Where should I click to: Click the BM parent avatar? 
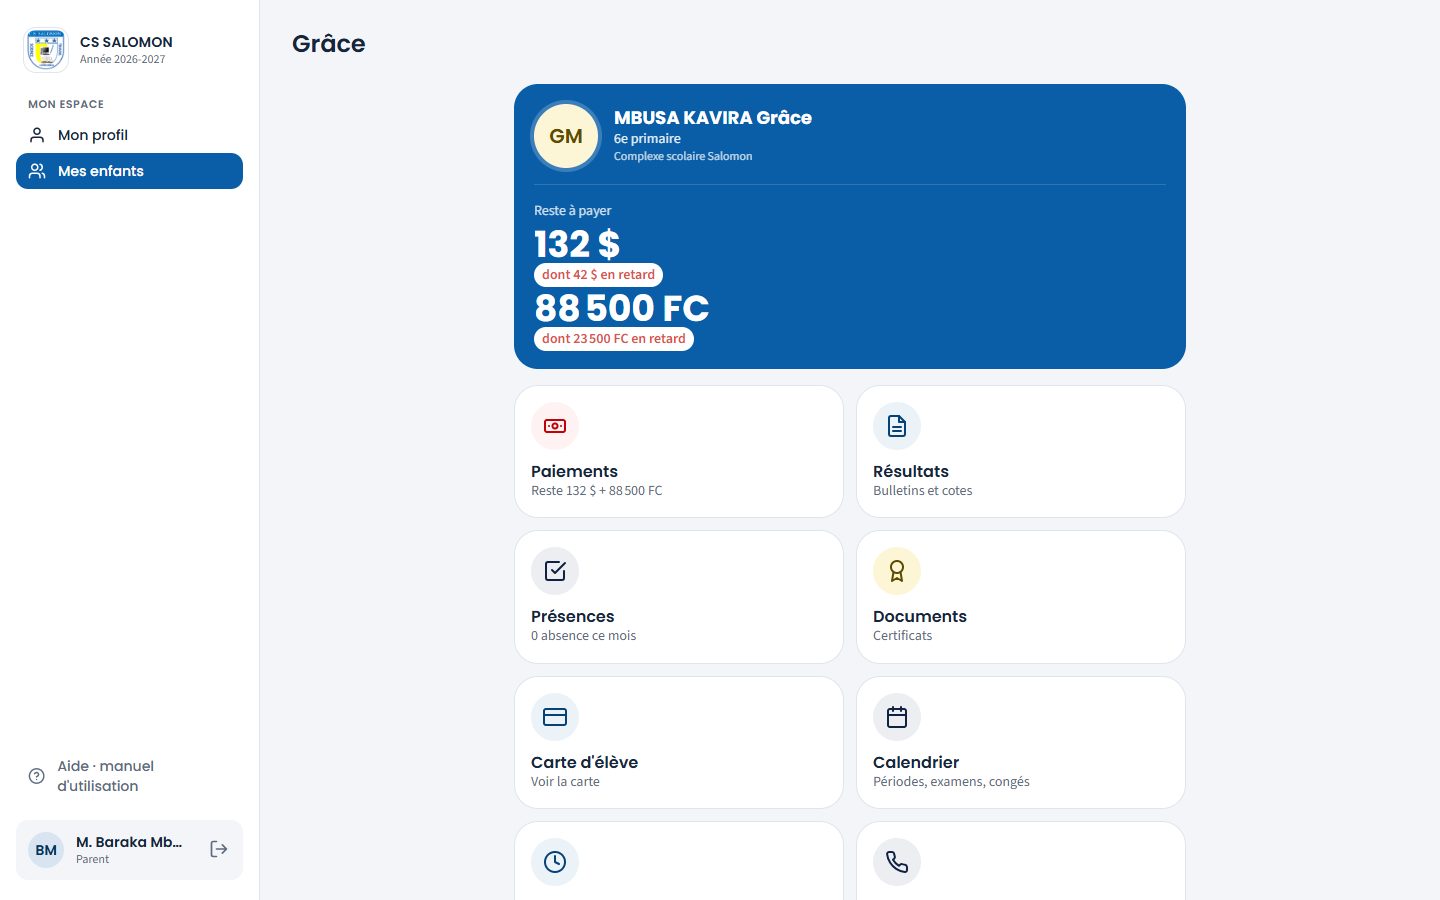click(46, 850)
